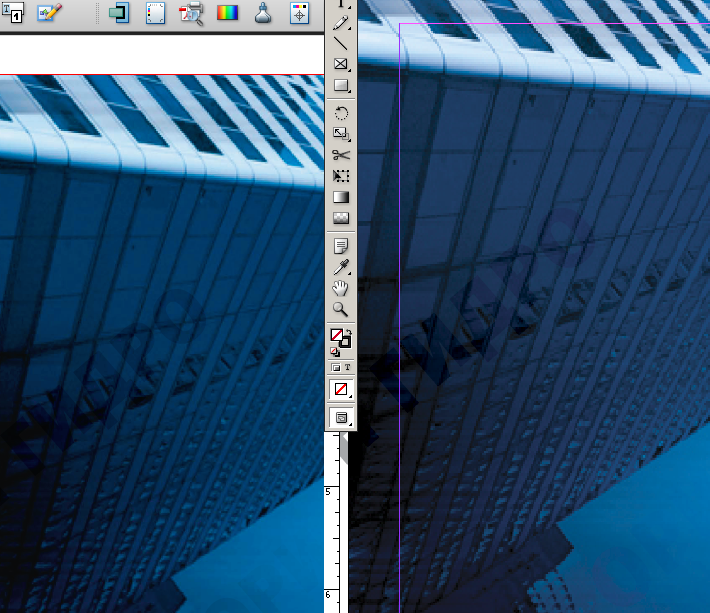The width and height of the screenshot is (710, 613).
Task: Click the text frame numbered 1 icon
Action: click(13, 12)
